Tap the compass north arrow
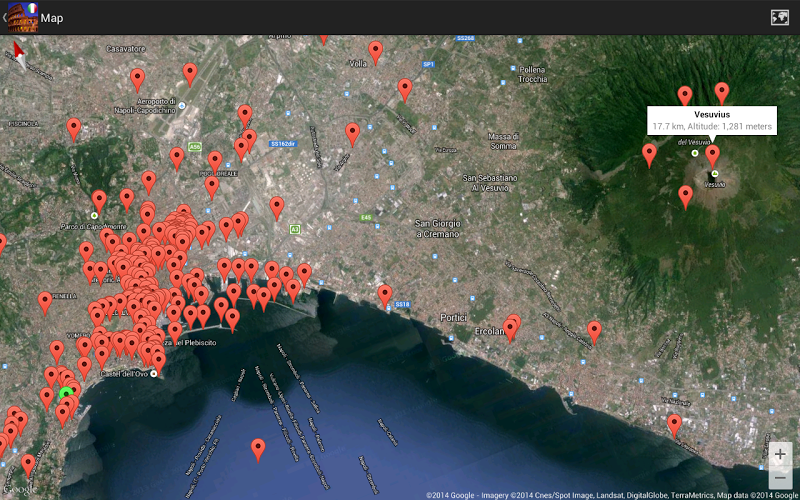The image size is (800, 500). pos(20,54)
